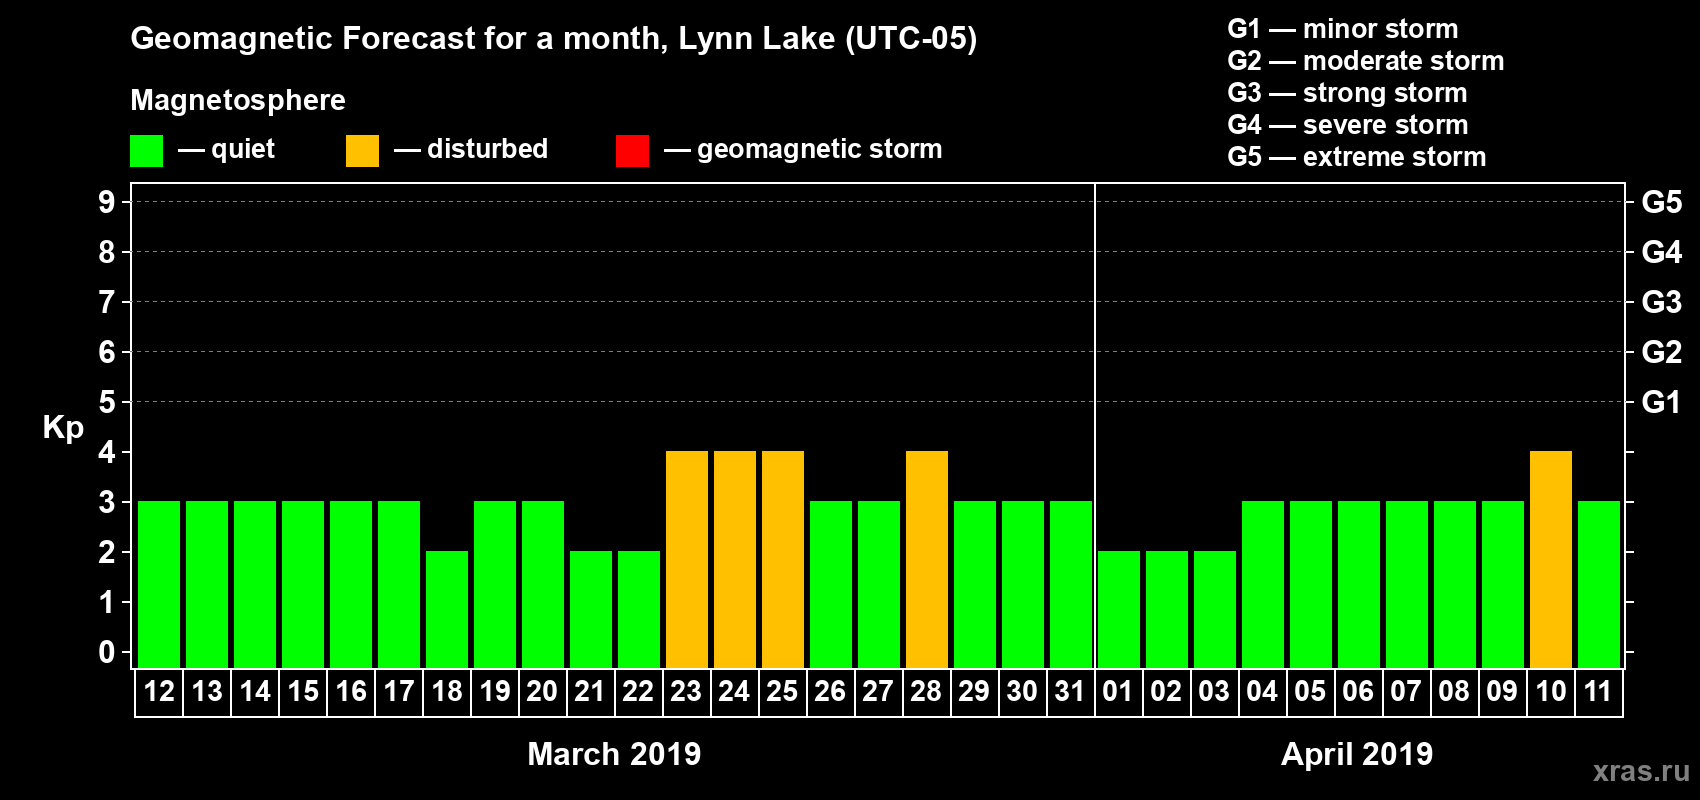Screen dimensions: 1700x800
Task: Click the G5 right-axis label
Action: (1662, 202)
